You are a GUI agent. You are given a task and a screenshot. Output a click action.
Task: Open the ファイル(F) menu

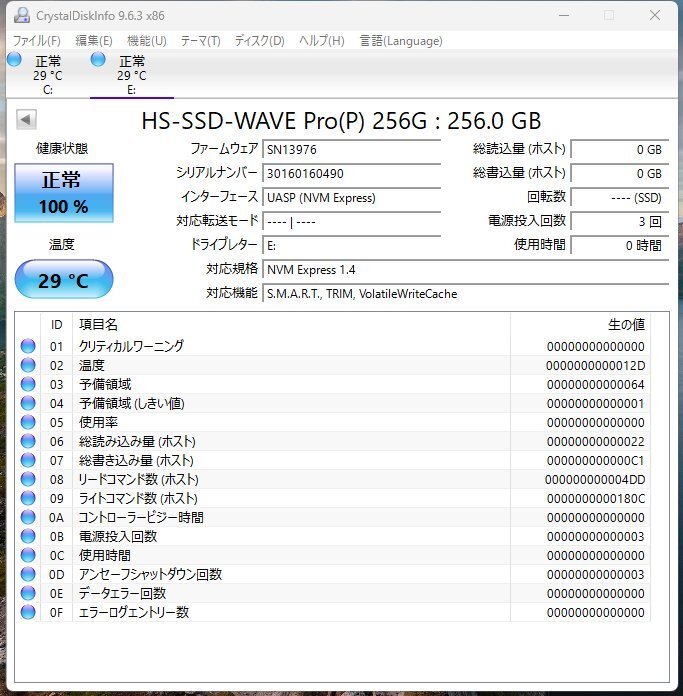click(x=36, y=41)
